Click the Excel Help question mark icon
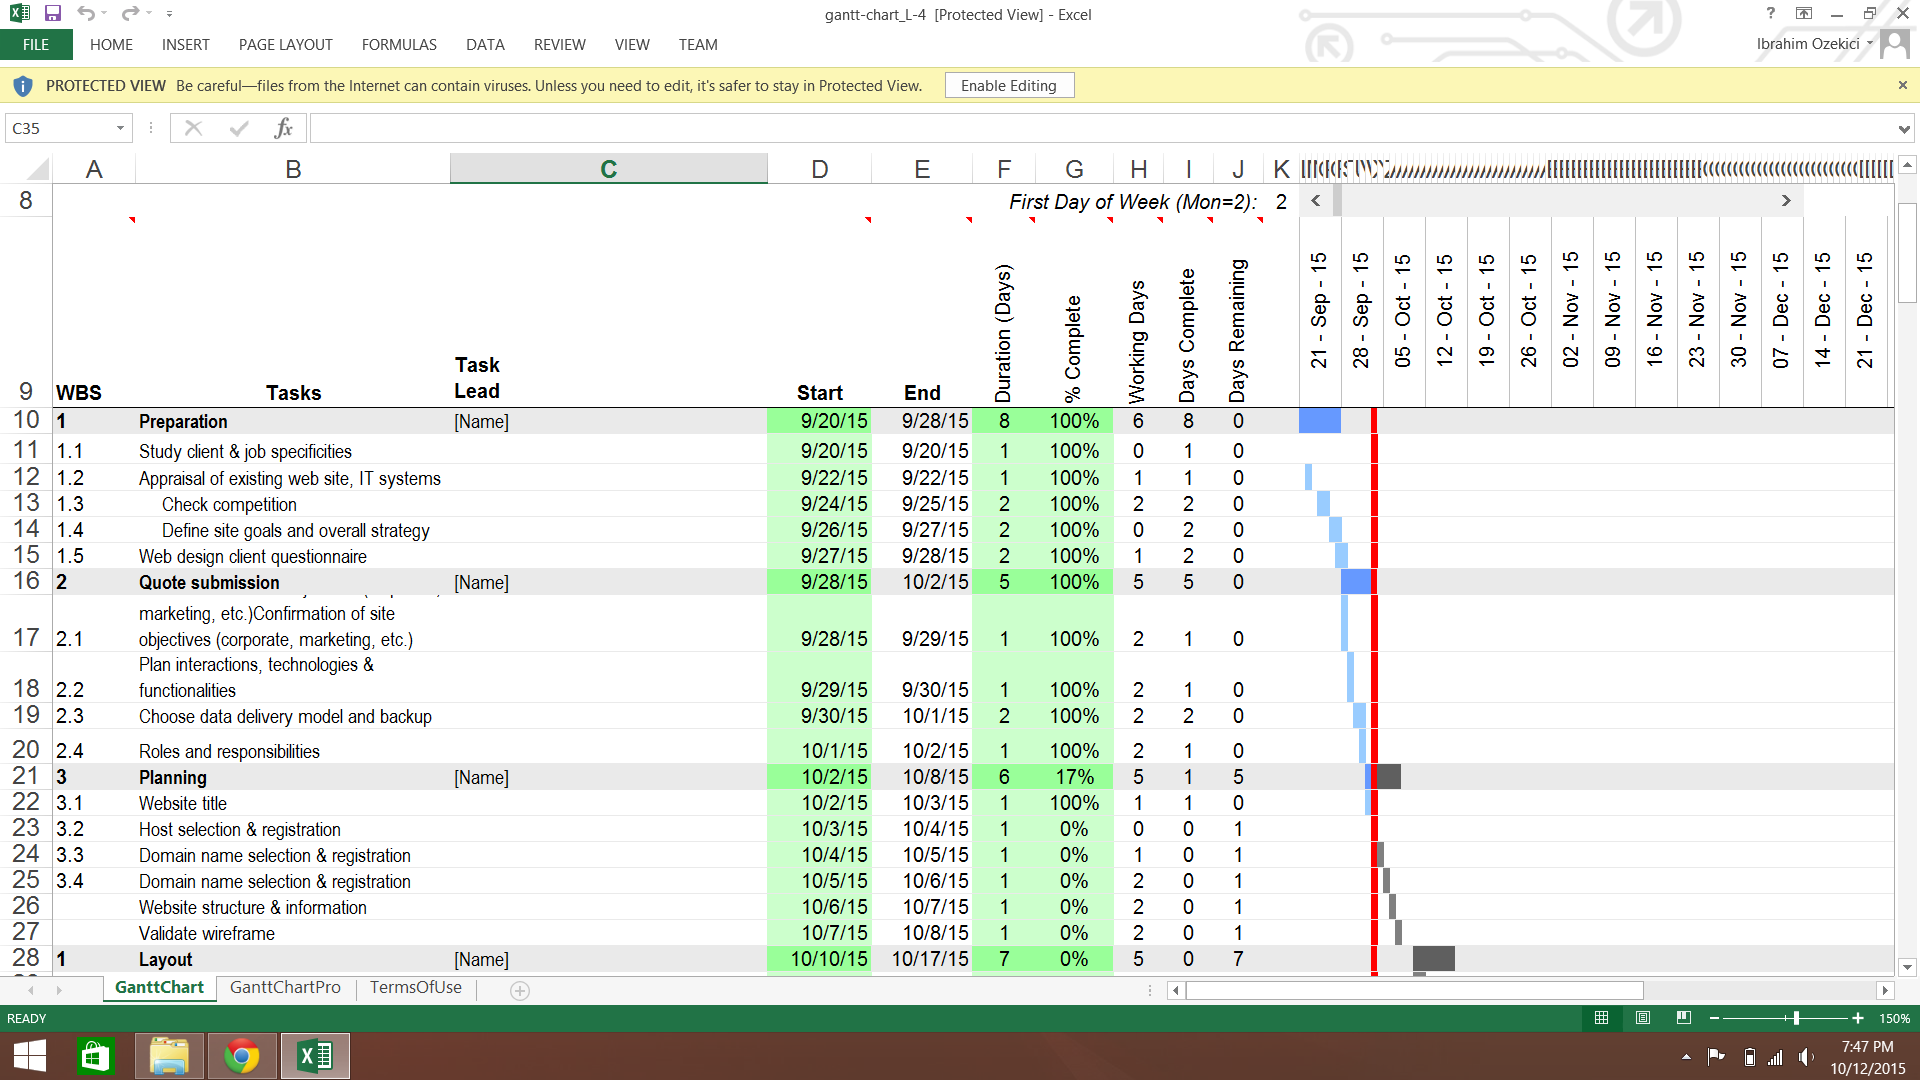Viewport: 1920px width, 1080px height. pyautogui.click(x=1770, y=14)
